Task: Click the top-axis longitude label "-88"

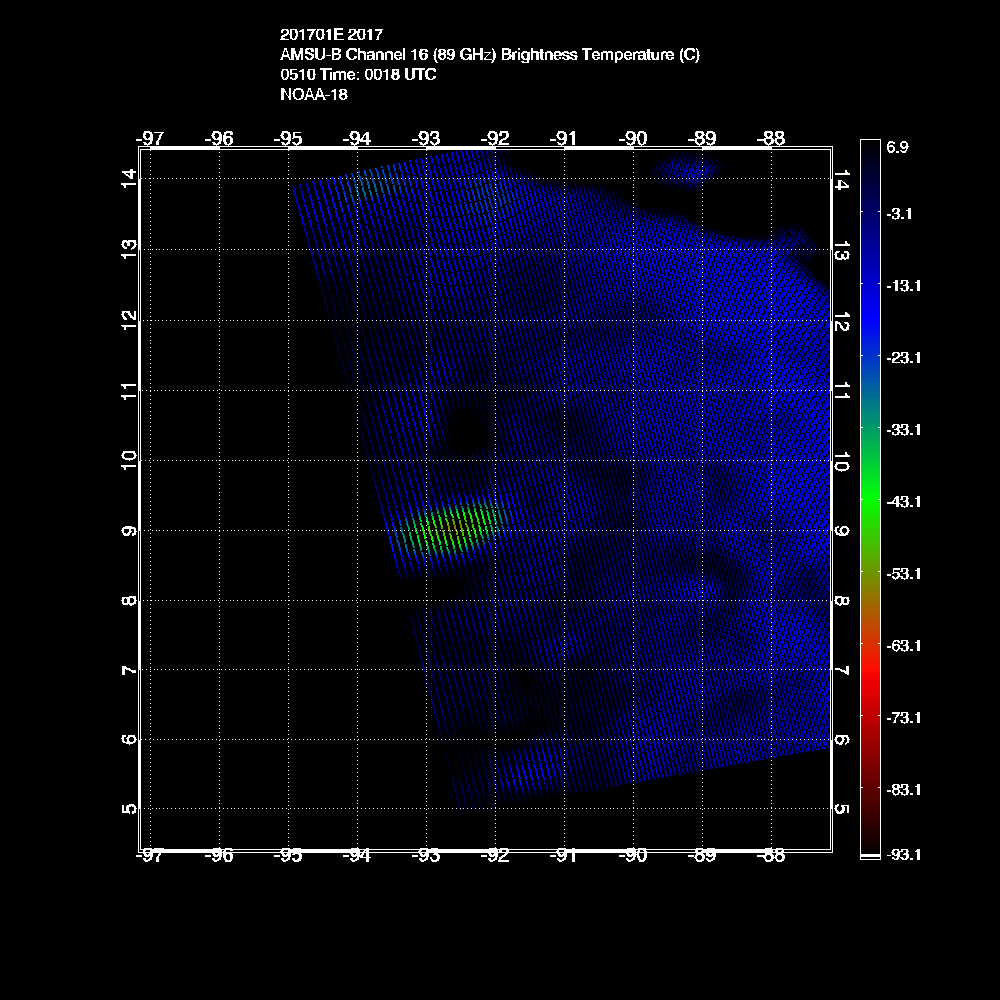Action: click(770, 138)
